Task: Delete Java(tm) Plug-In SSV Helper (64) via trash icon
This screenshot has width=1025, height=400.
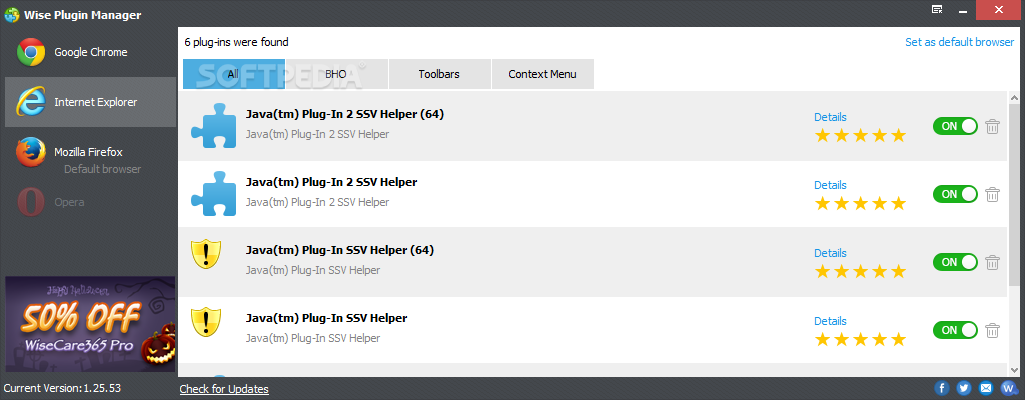Action: (992, 262)
